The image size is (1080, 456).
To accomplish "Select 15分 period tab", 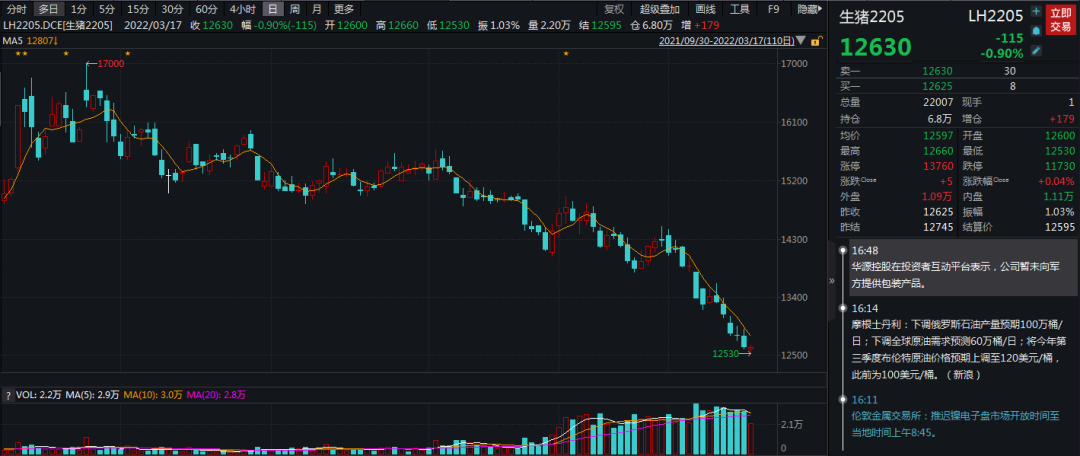I will tap(138, 10).
